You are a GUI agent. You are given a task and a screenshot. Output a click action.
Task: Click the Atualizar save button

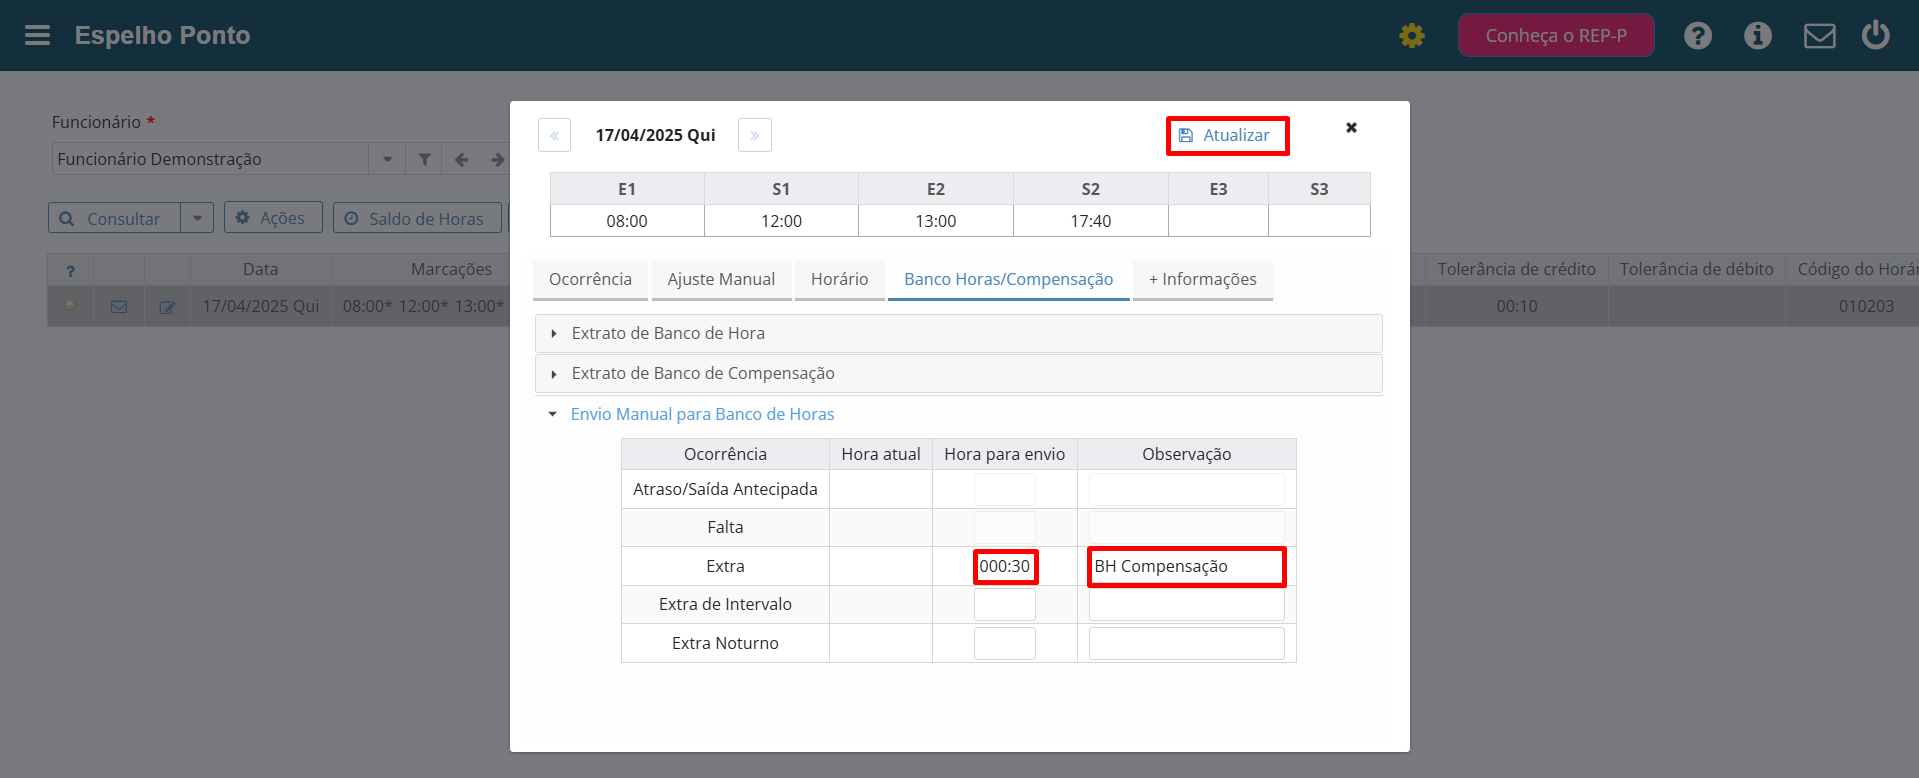[1227, 135]
